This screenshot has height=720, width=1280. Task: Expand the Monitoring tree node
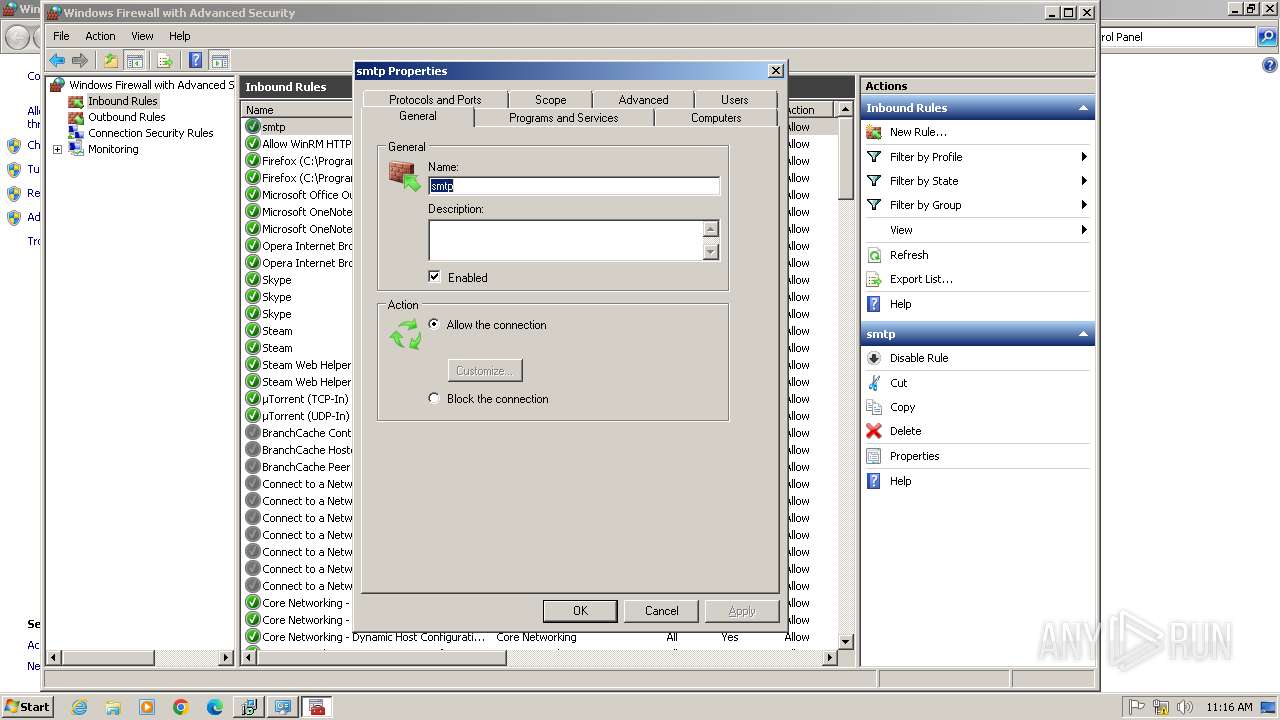[57, 149]
